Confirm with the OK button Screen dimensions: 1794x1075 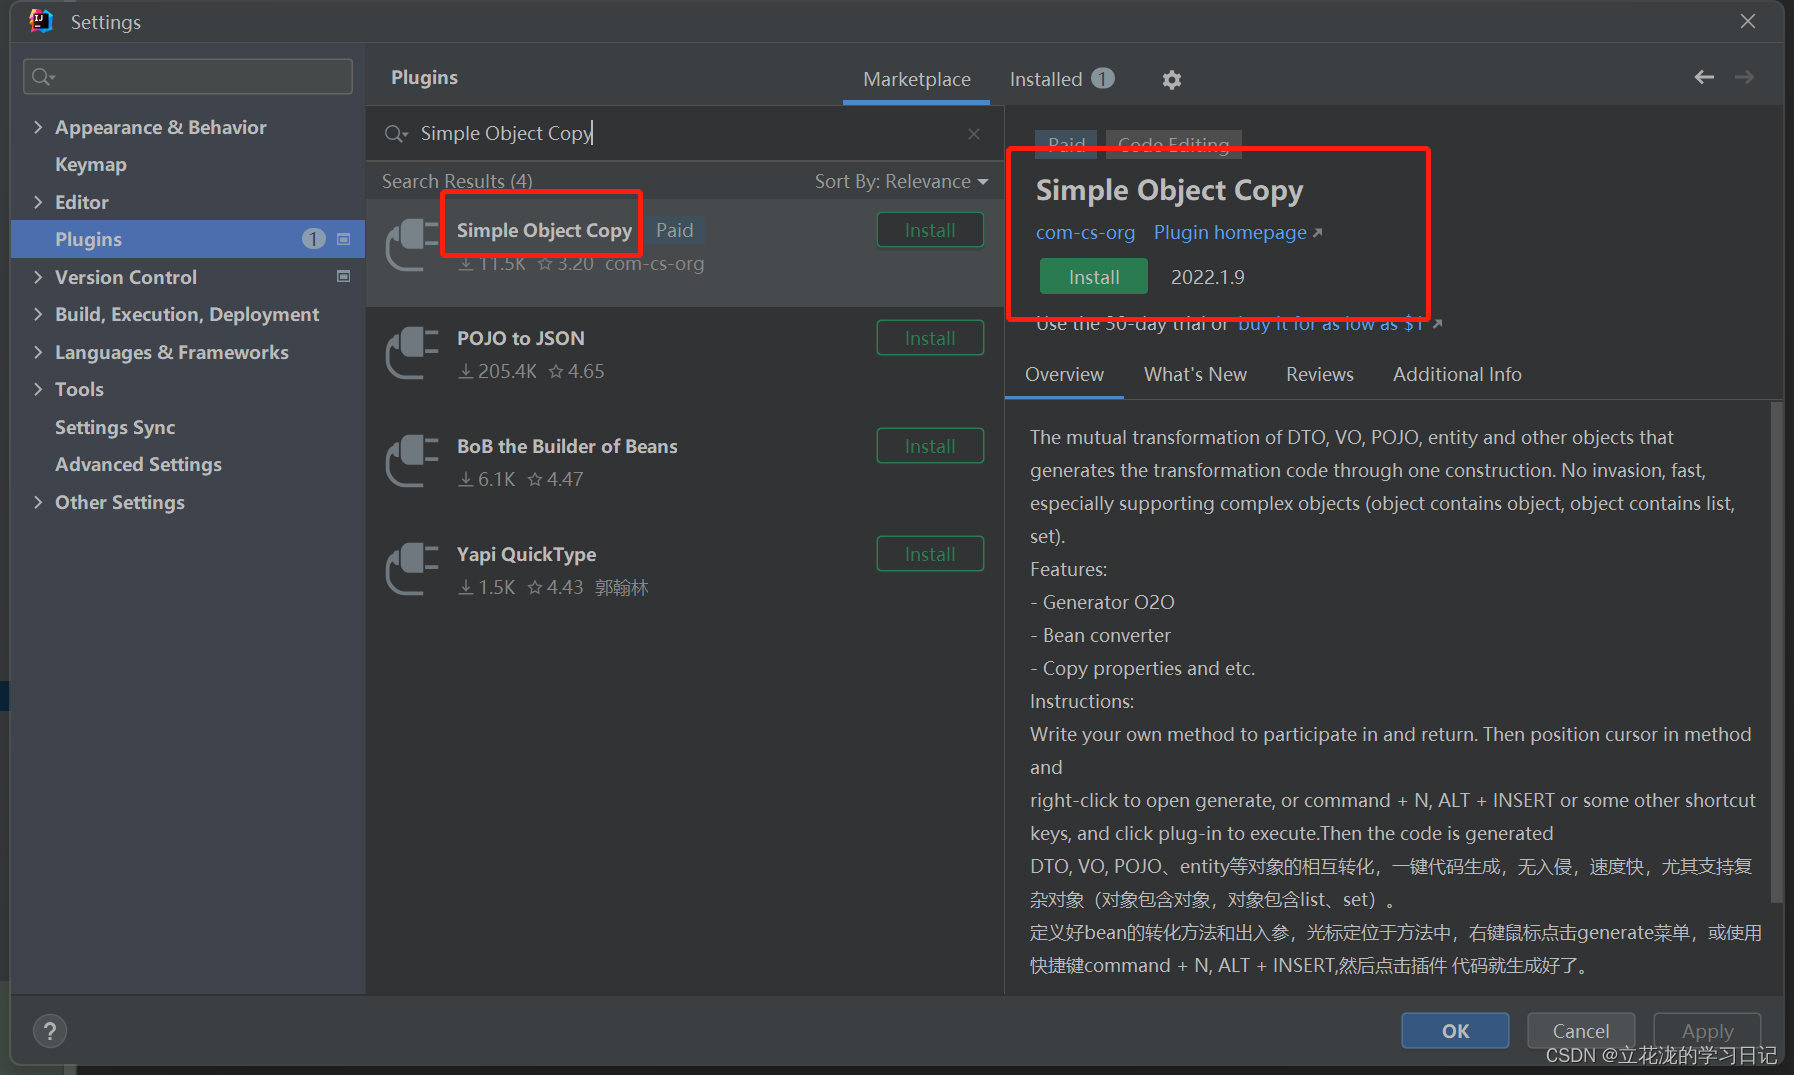coord(1455,1031)
